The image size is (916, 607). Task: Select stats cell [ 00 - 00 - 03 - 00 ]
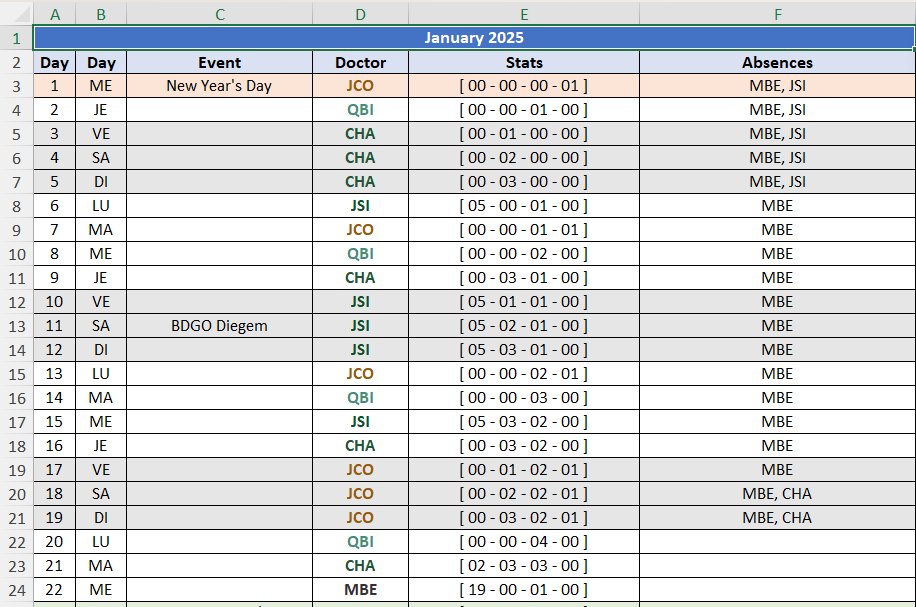(524, 398)
